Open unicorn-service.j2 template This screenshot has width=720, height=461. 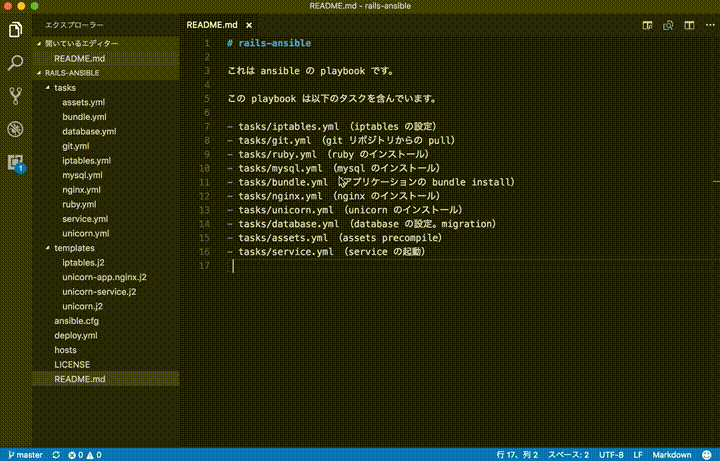coord(99,292)
